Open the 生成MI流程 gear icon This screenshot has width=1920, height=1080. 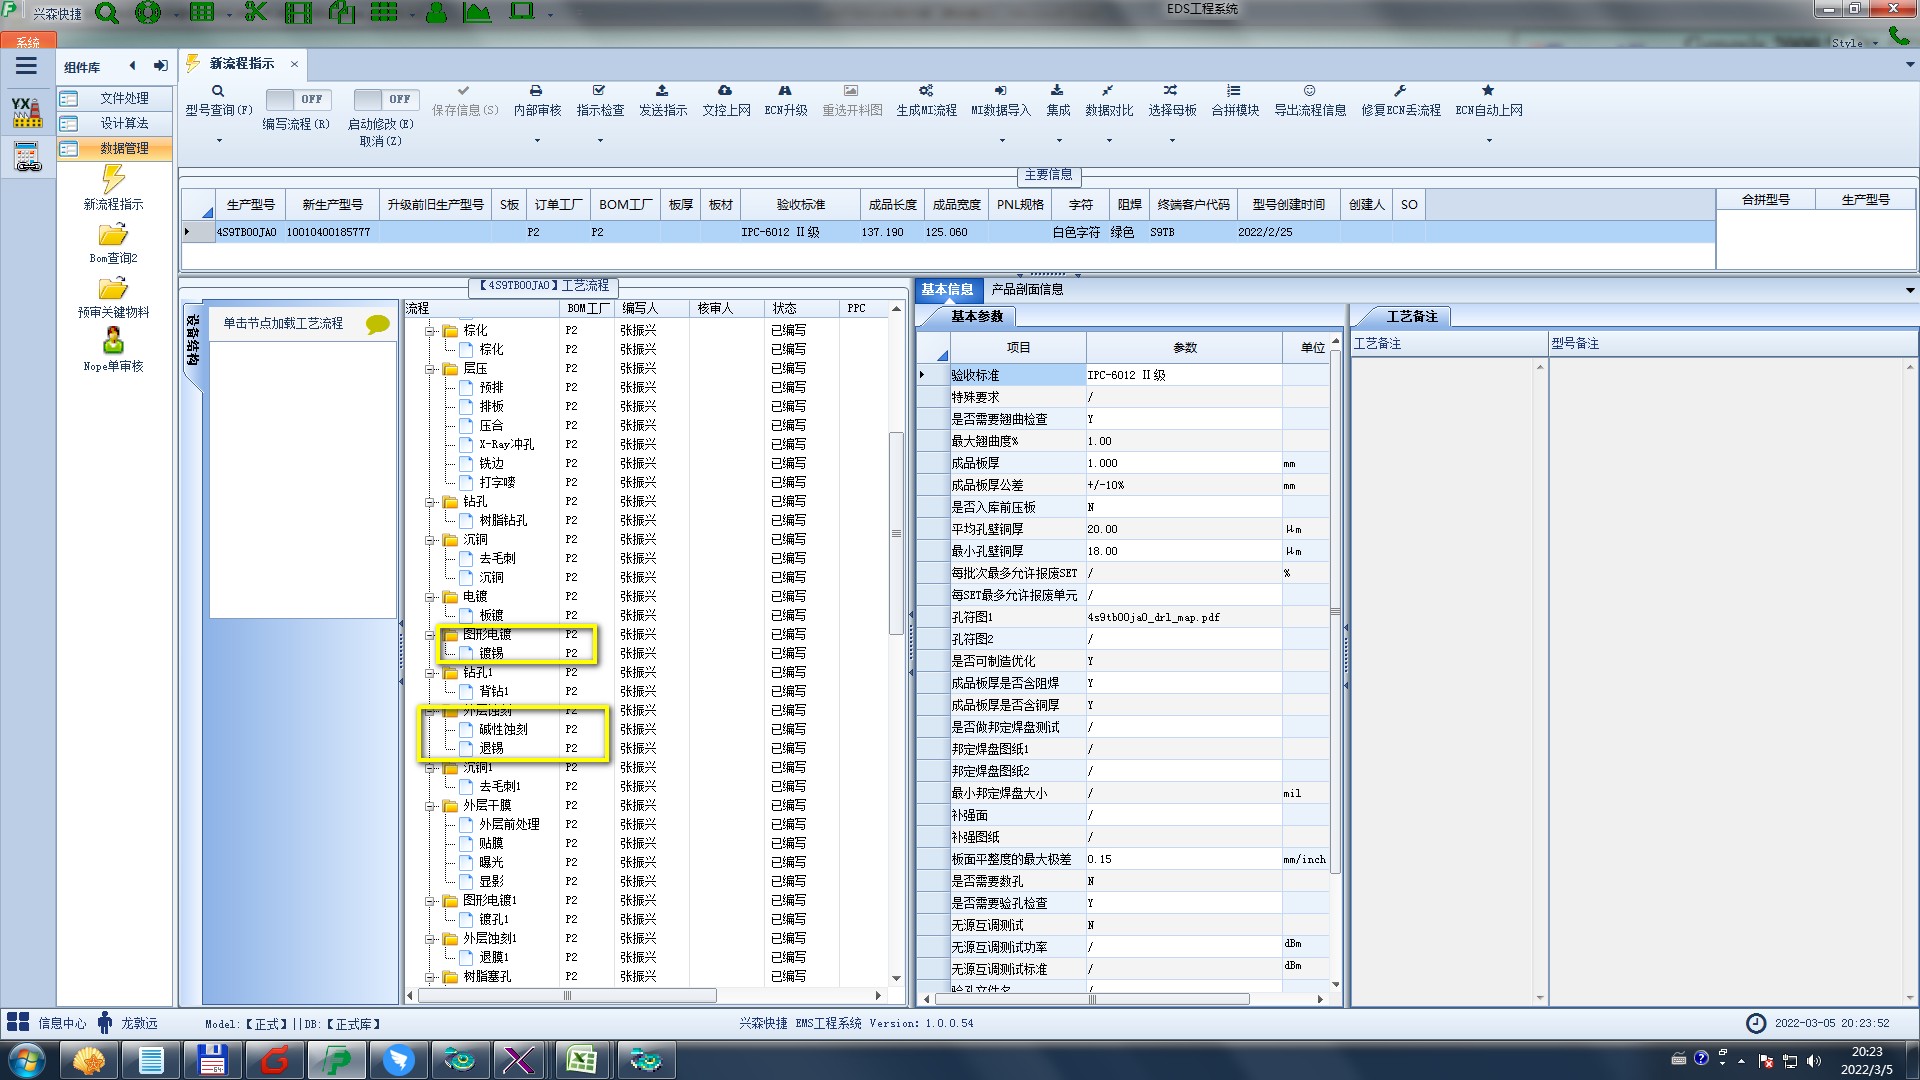pyautogui.click(x=926, y=91)
